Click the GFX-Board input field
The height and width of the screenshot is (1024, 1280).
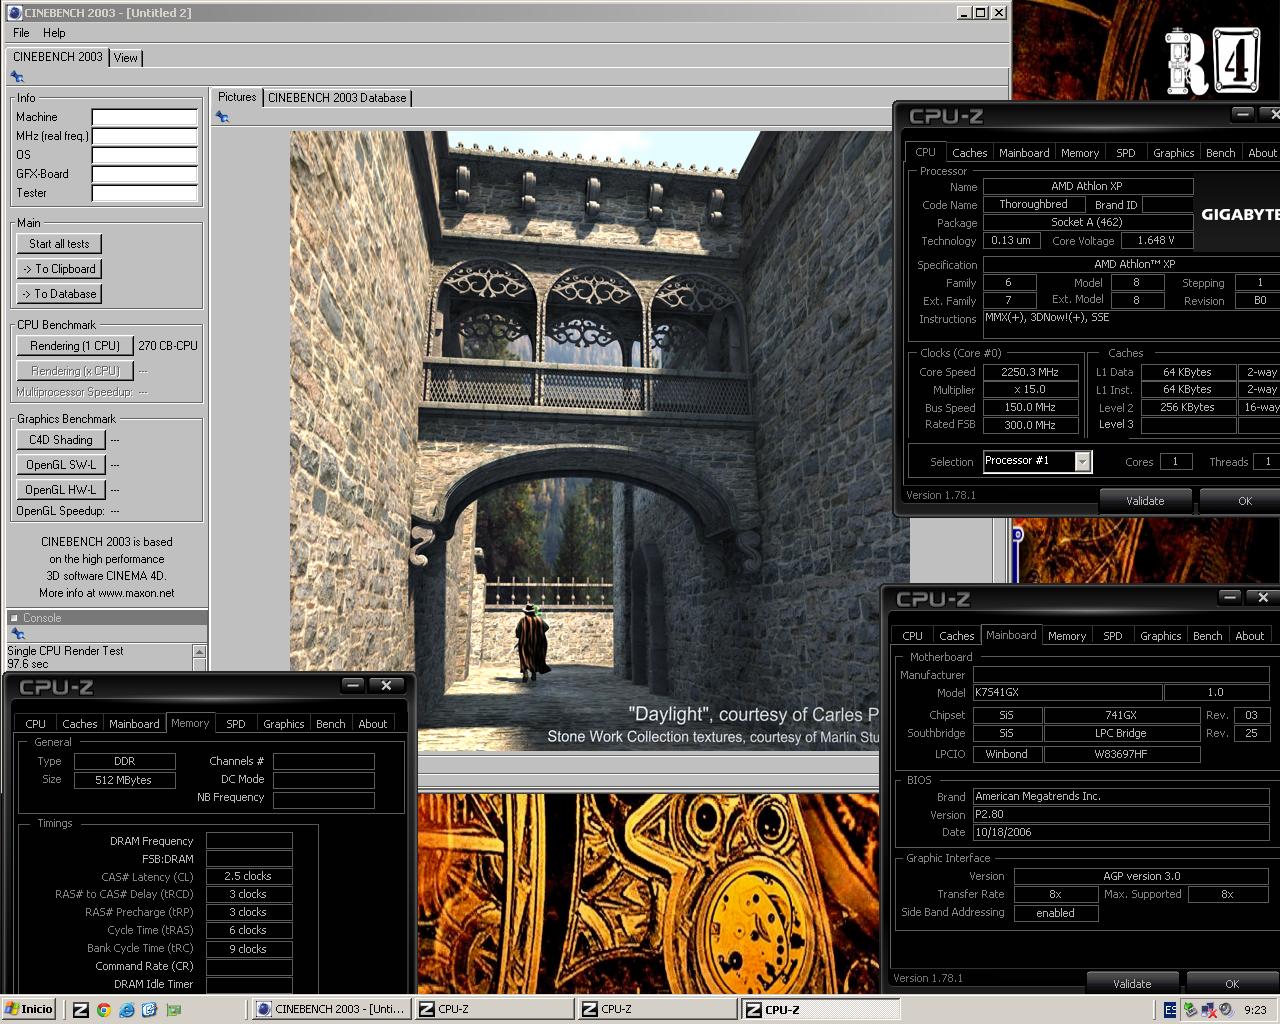(145, 174)
